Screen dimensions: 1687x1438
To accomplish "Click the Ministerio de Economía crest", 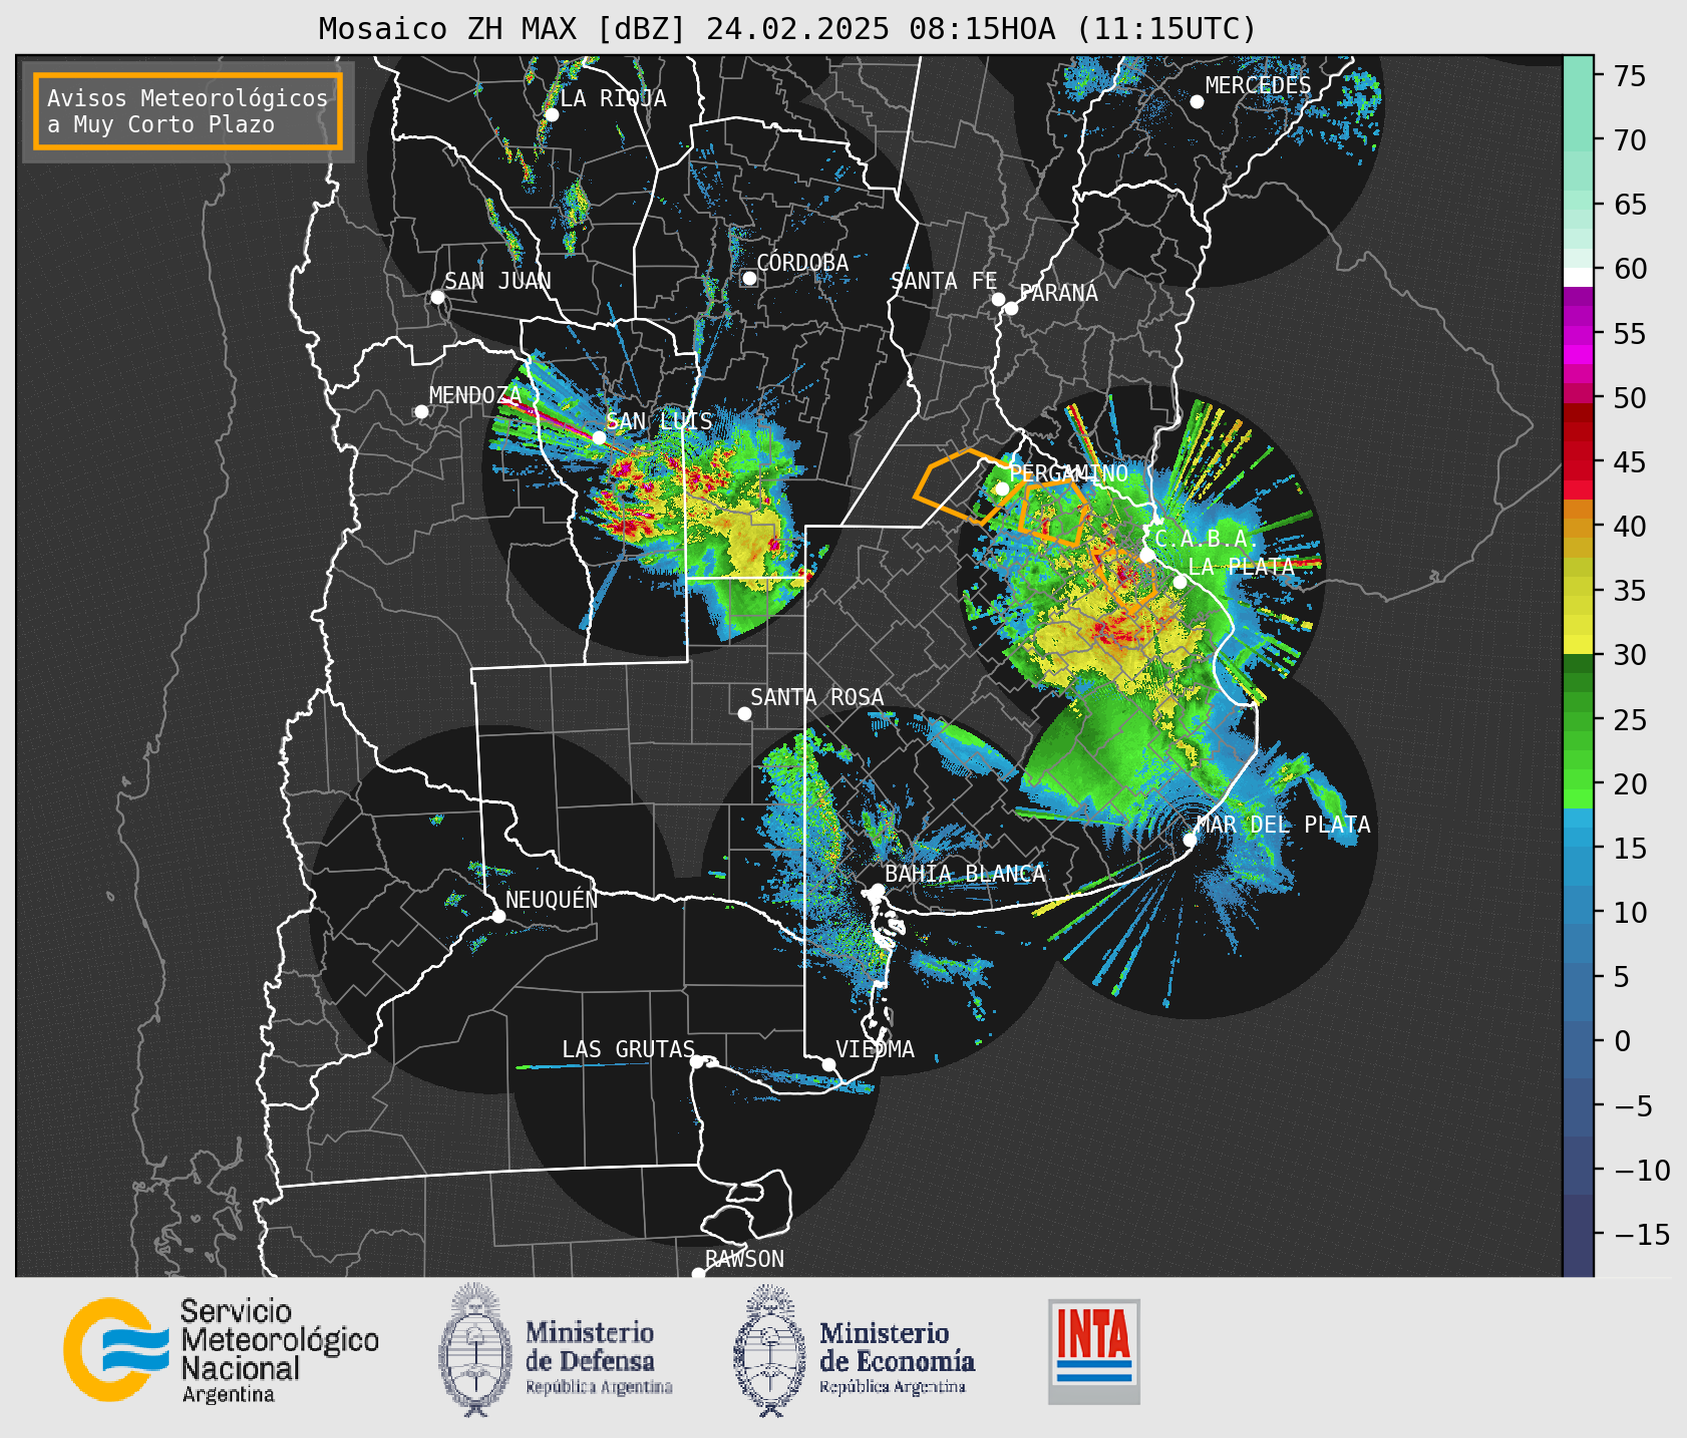I will 770,1351.
